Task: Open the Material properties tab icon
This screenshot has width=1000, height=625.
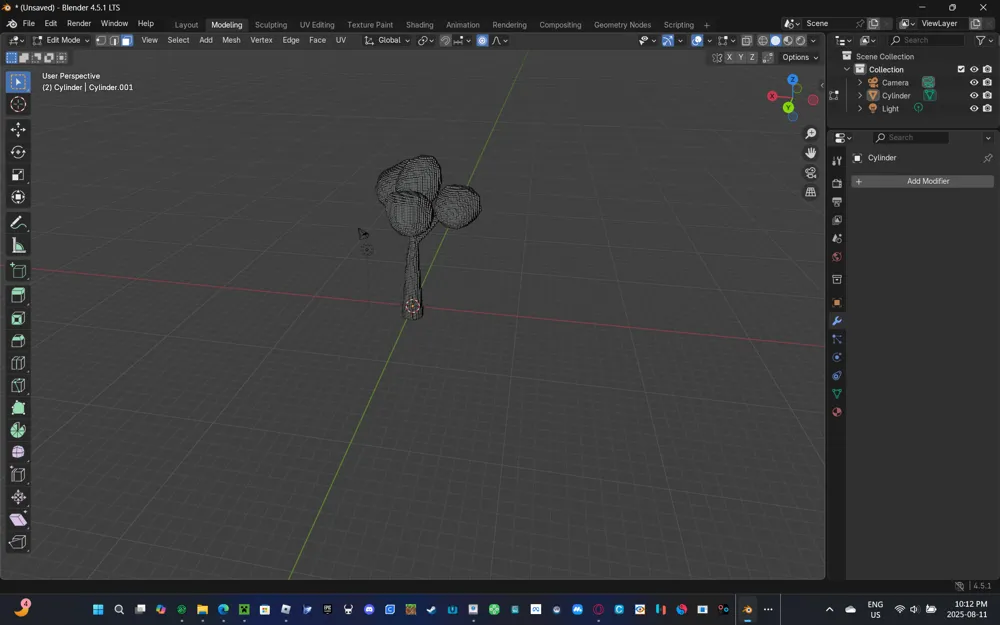Action: [x=837, y=412]
